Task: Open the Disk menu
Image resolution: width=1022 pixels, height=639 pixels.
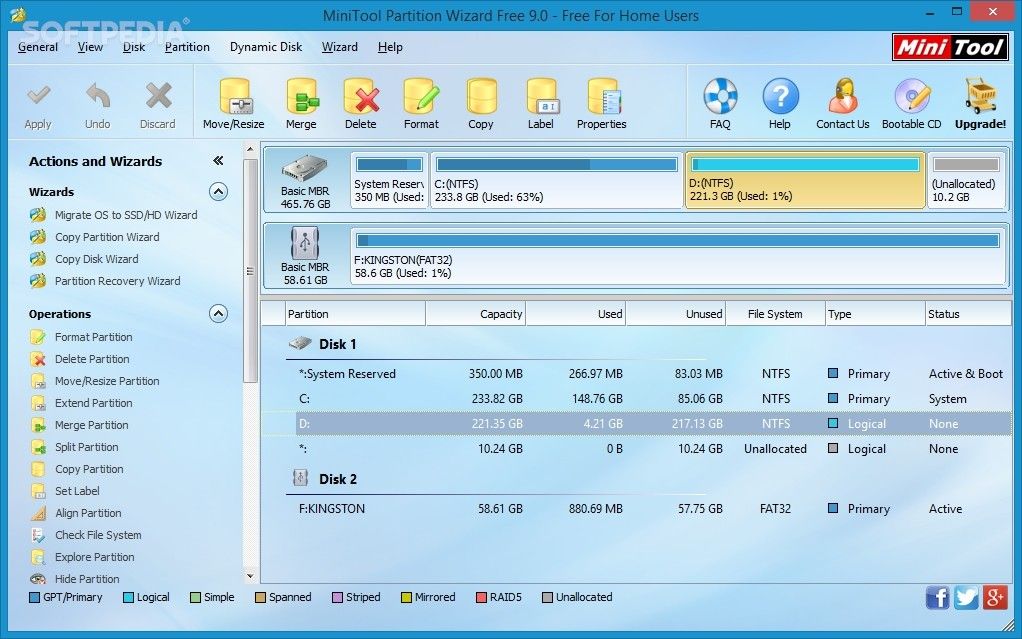Action: click(134, 47)
